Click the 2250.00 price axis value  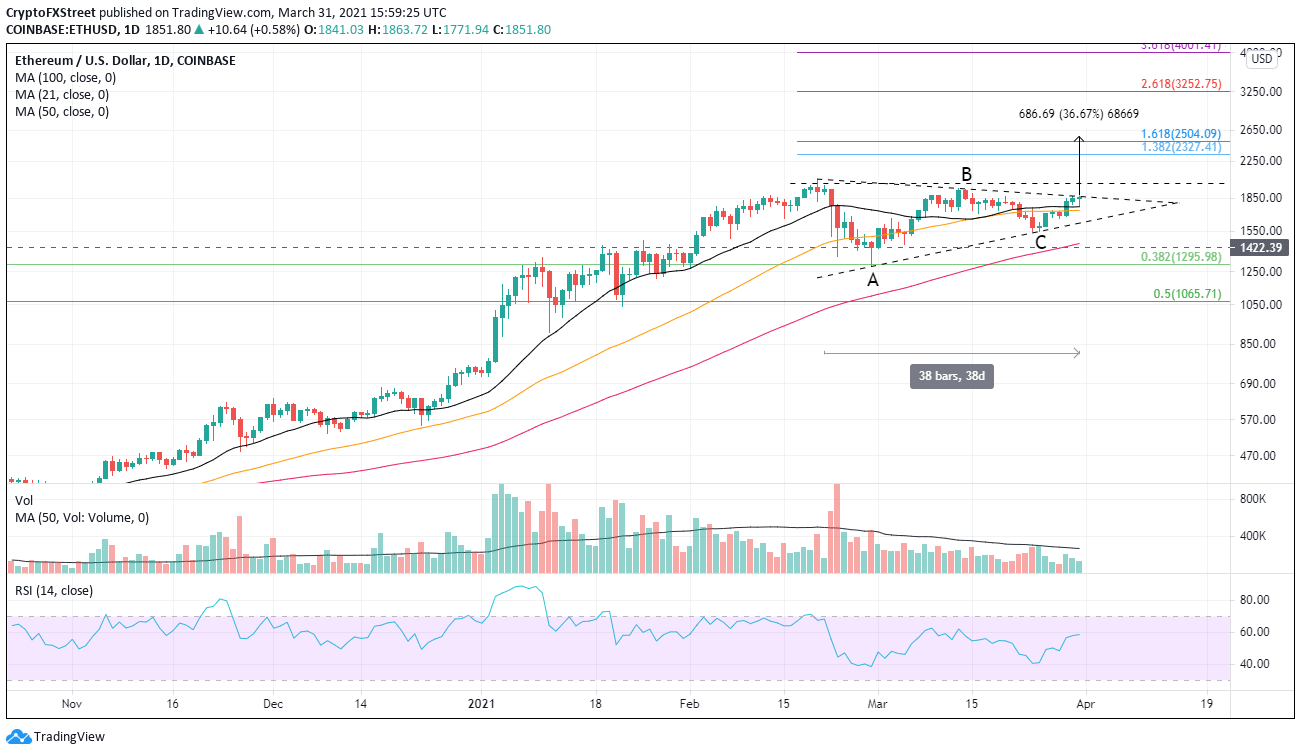[1261, 160]
